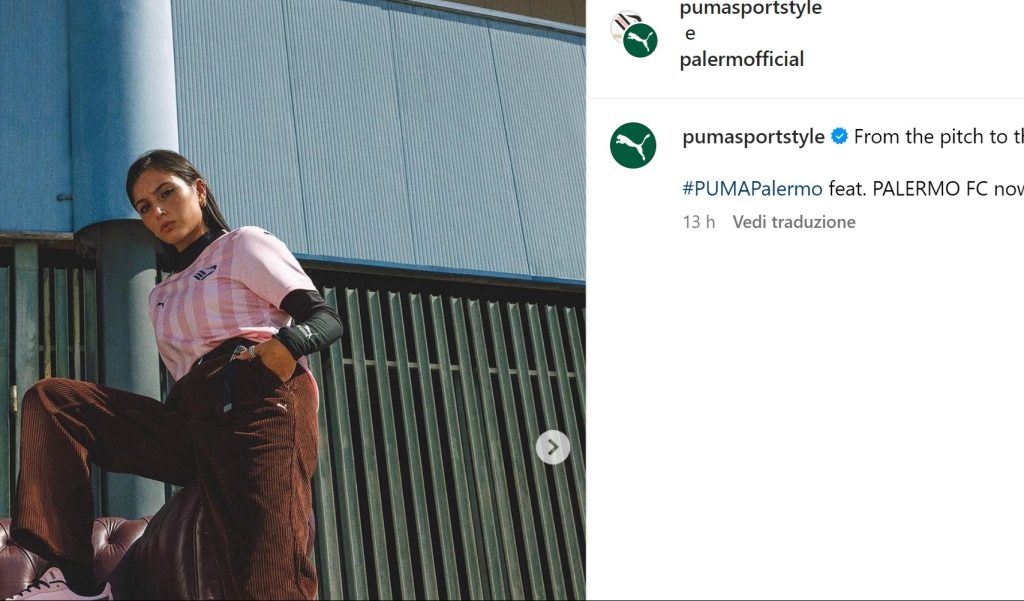Open palermofficial profile from header
The width and height of the screenshot is (1024, 601).
pyautogui.click(x=741, y=59)
